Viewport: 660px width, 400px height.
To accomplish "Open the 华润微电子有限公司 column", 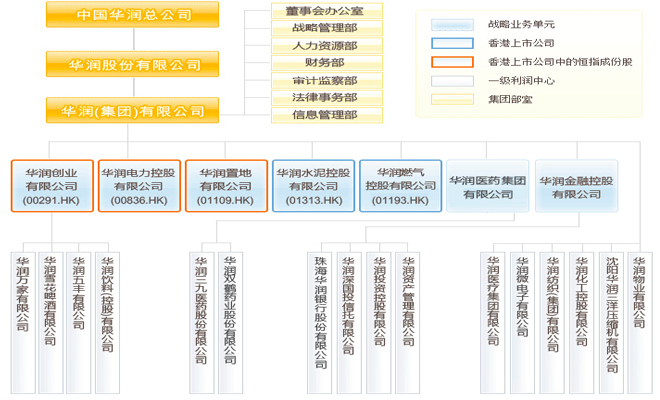I will pyautogui.click(x=523, y=323).
